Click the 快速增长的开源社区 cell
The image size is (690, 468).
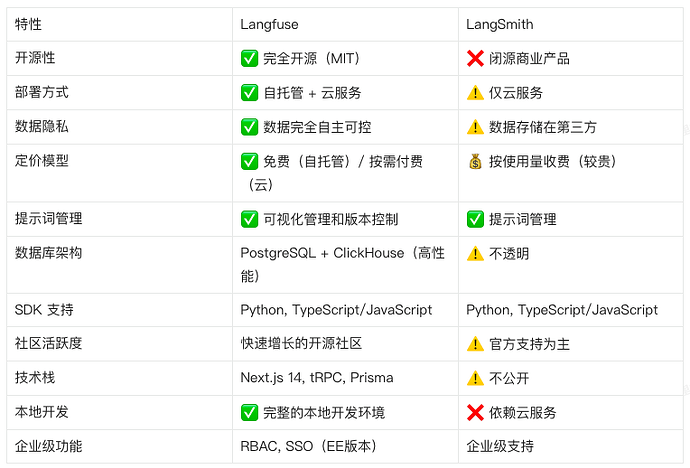point(301,344)
